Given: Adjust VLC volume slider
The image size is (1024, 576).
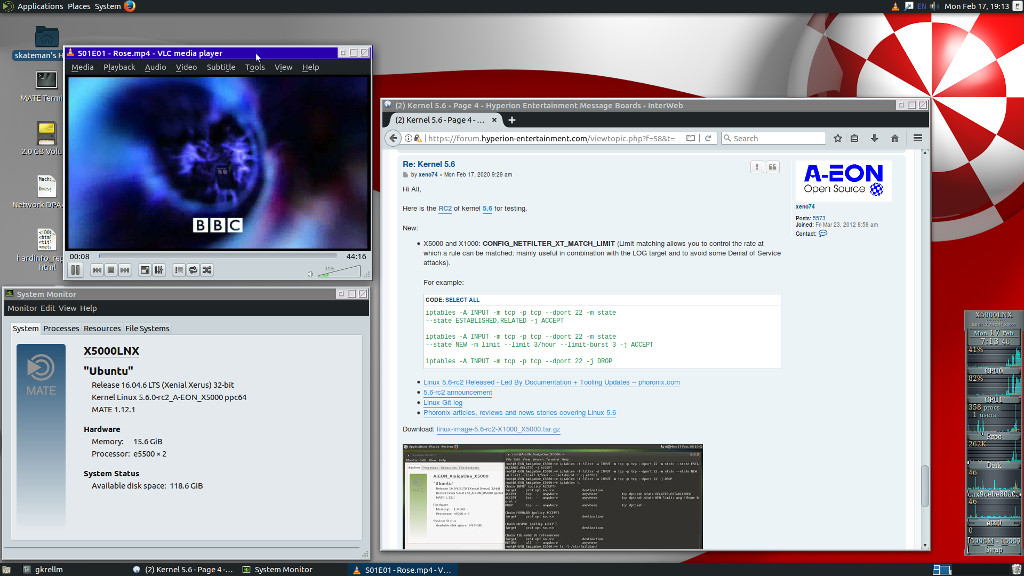Looking at the screenshot, I should pyautogui.click(x=339, y=271).
